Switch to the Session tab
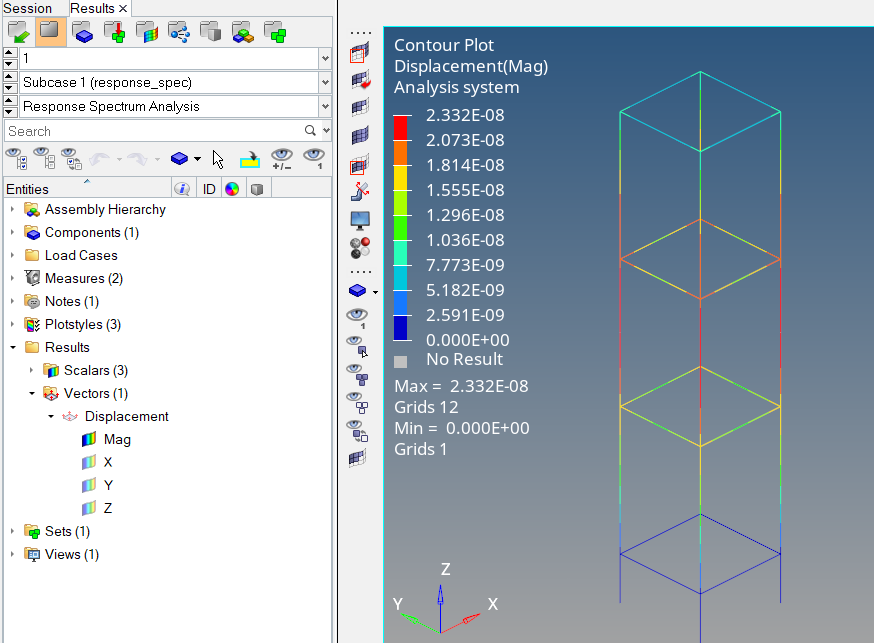The height and width of the screenshot is (643, 874). pos(30,7)
